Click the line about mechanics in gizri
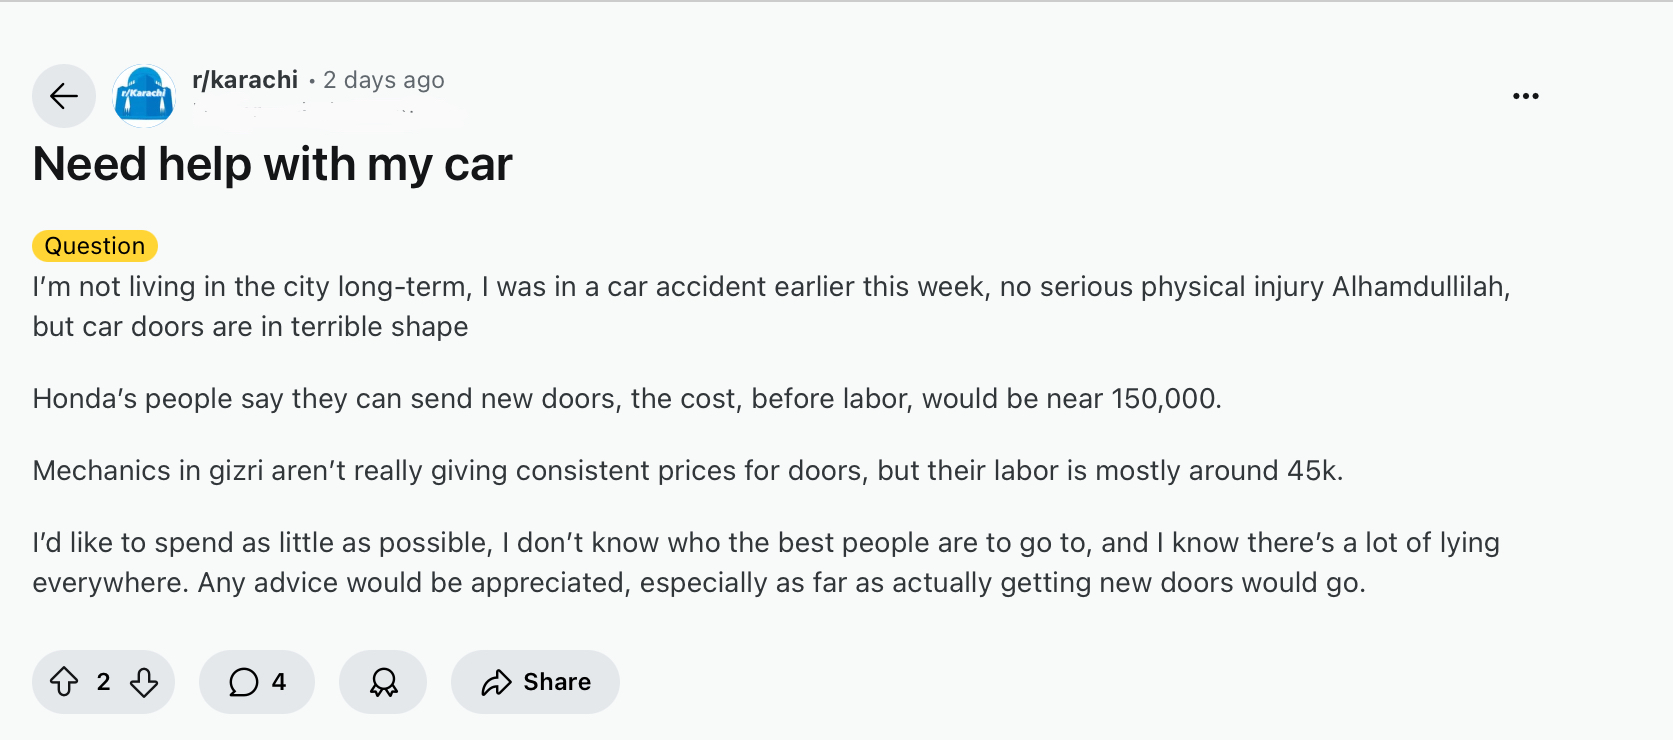 click(x=687, y=471)
